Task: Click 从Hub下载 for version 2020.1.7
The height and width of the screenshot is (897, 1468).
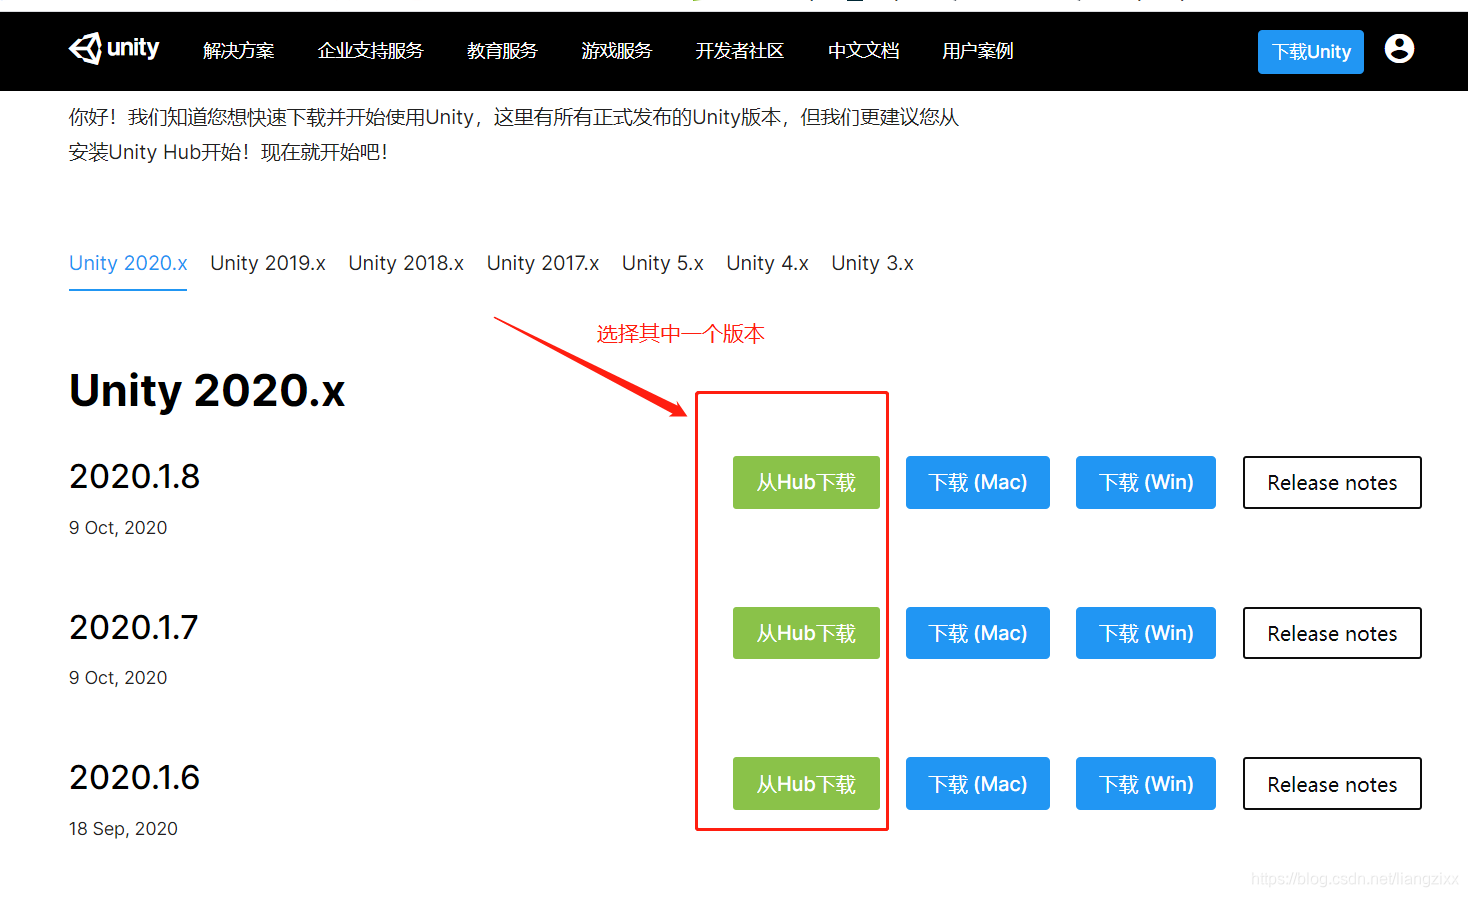Action: (x=806, y=633)
